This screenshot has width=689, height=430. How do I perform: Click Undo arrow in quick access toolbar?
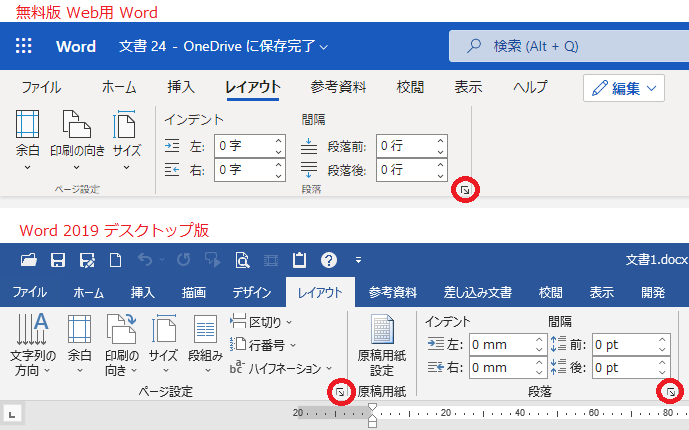[145, 260]
